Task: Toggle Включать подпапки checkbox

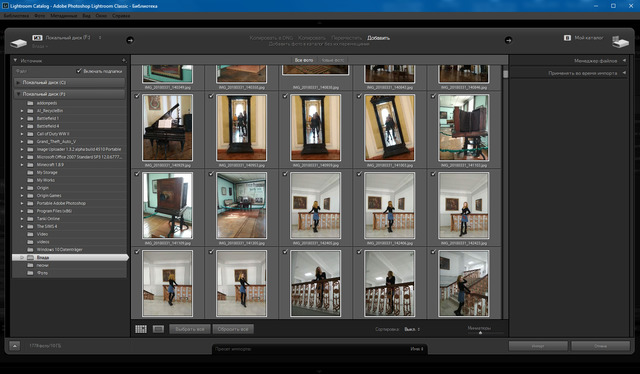Action: coord(79,71)
